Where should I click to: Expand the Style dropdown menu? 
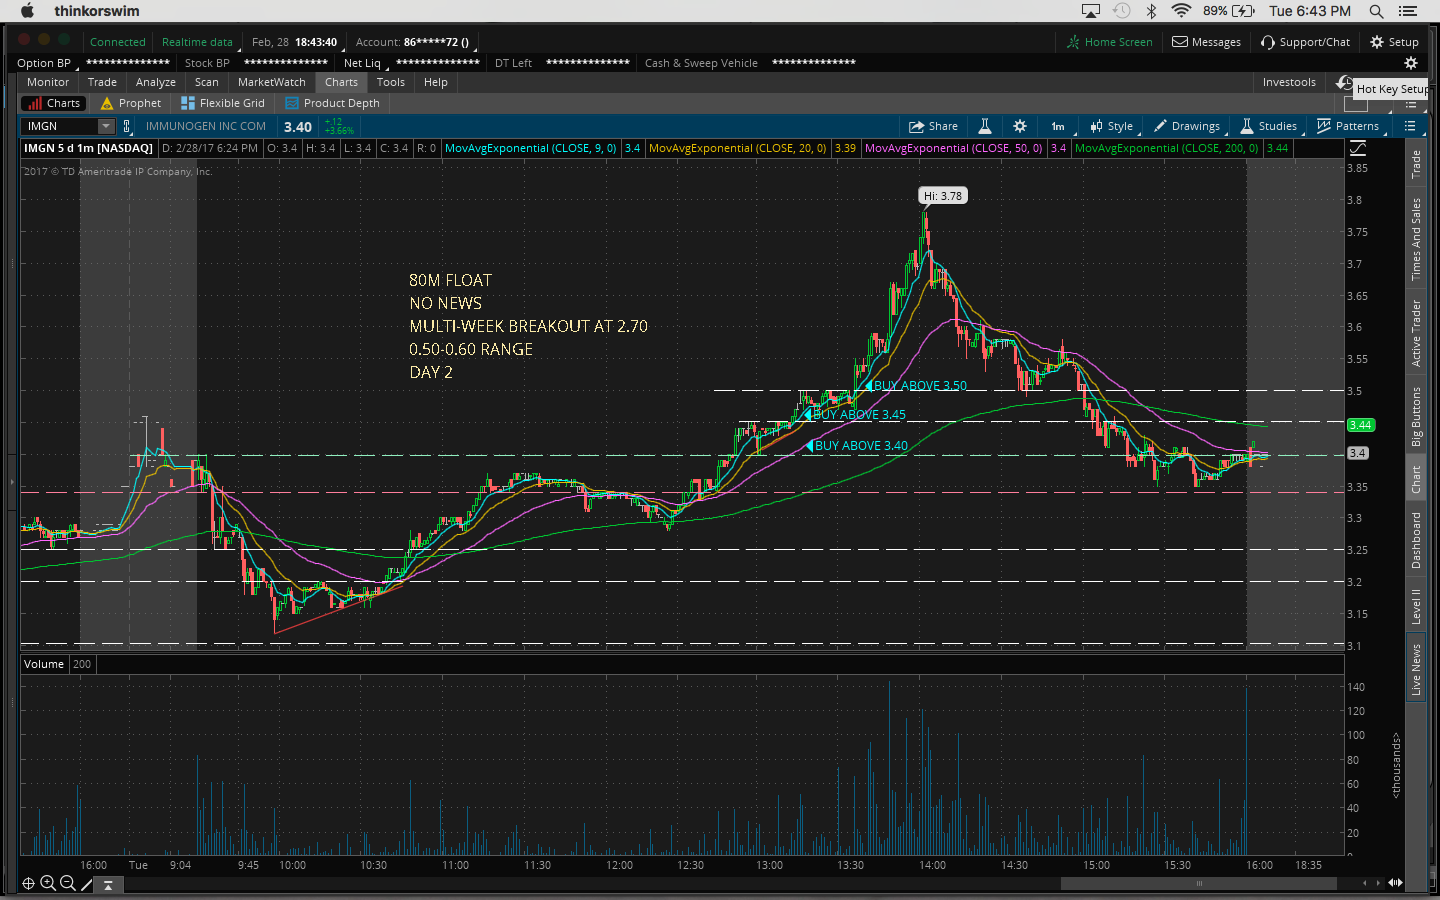1112,126
